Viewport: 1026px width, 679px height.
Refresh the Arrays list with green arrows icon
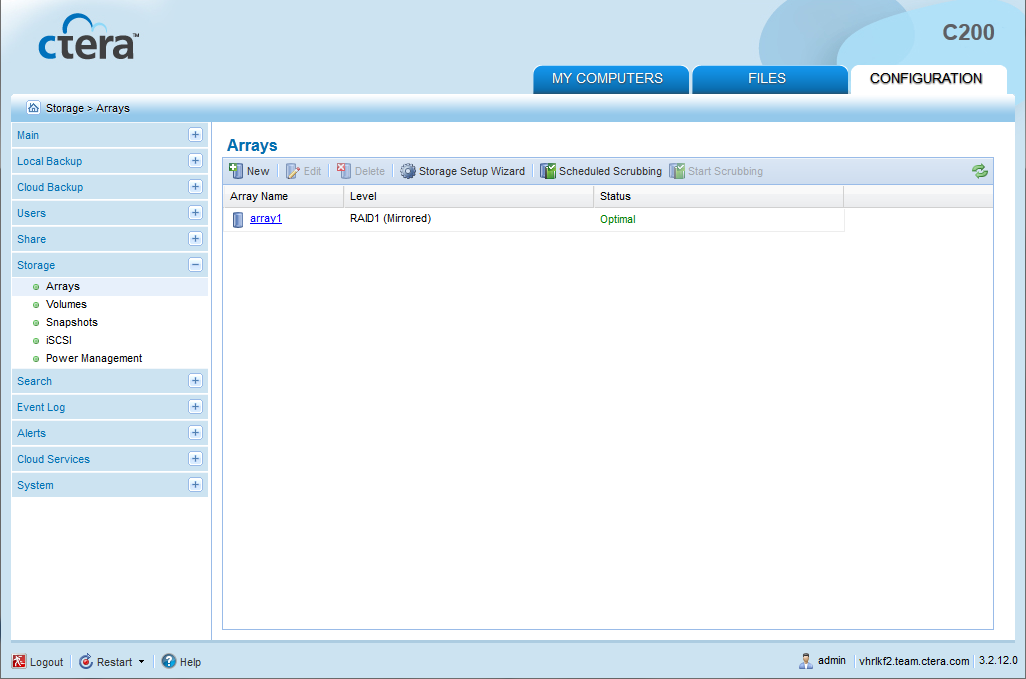tap(980, 171)
